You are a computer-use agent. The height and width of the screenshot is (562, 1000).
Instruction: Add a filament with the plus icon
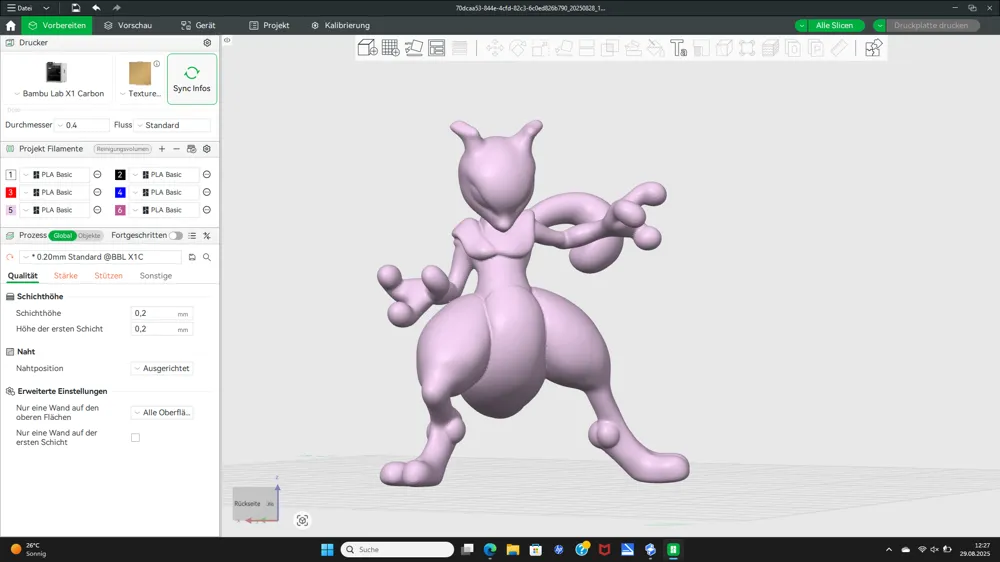coord(162,149)
